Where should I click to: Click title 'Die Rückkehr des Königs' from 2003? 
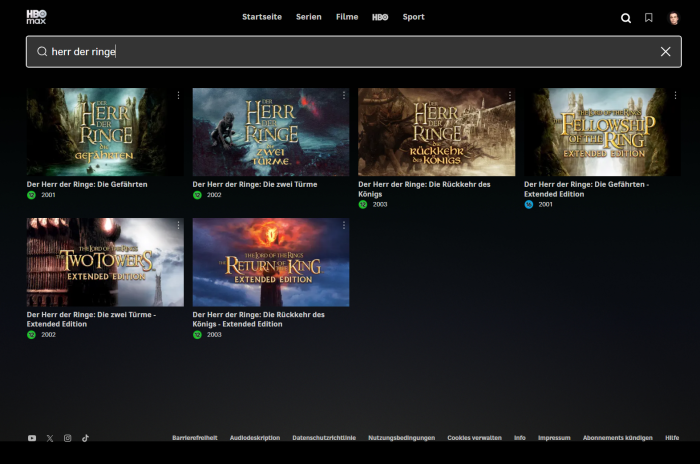[424, 189]
